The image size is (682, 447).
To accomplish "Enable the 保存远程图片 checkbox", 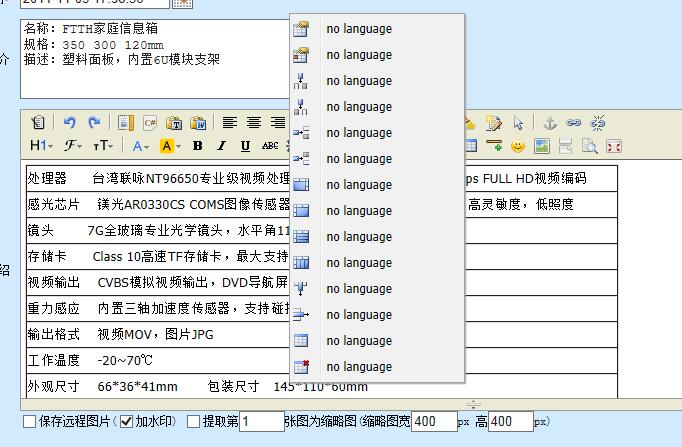I will [29, 422].
